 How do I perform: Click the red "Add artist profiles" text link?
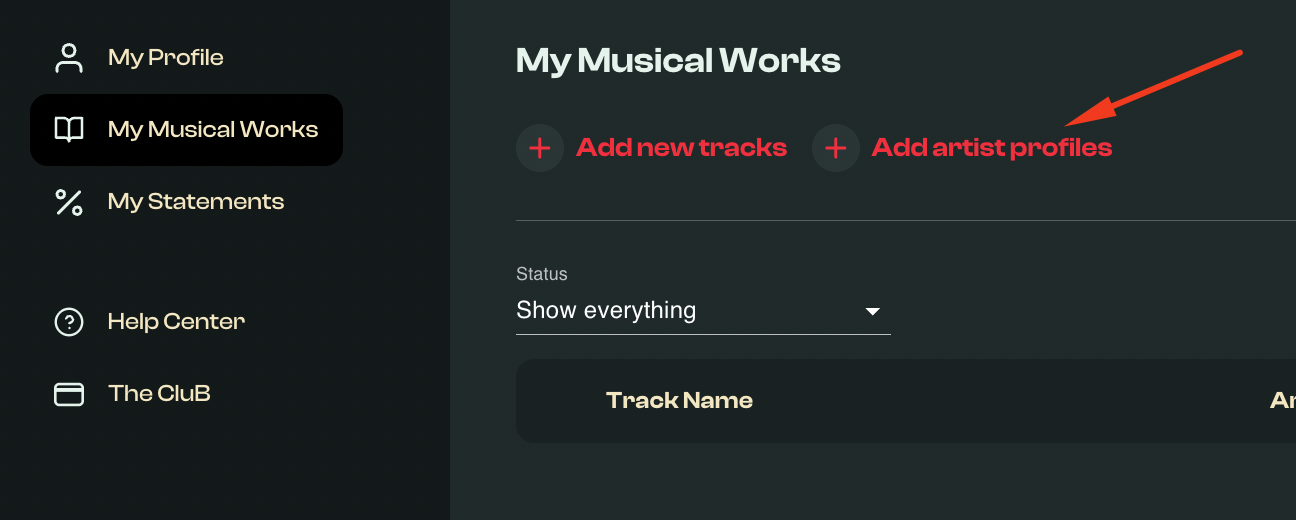coord(991,148)
